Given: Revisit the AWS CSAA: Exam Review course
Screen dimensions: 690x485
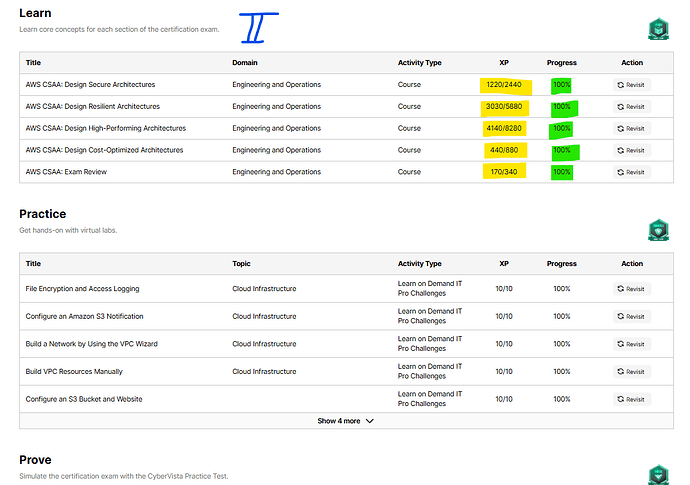Looking at the screenshot, I should (x=632, y=172).
